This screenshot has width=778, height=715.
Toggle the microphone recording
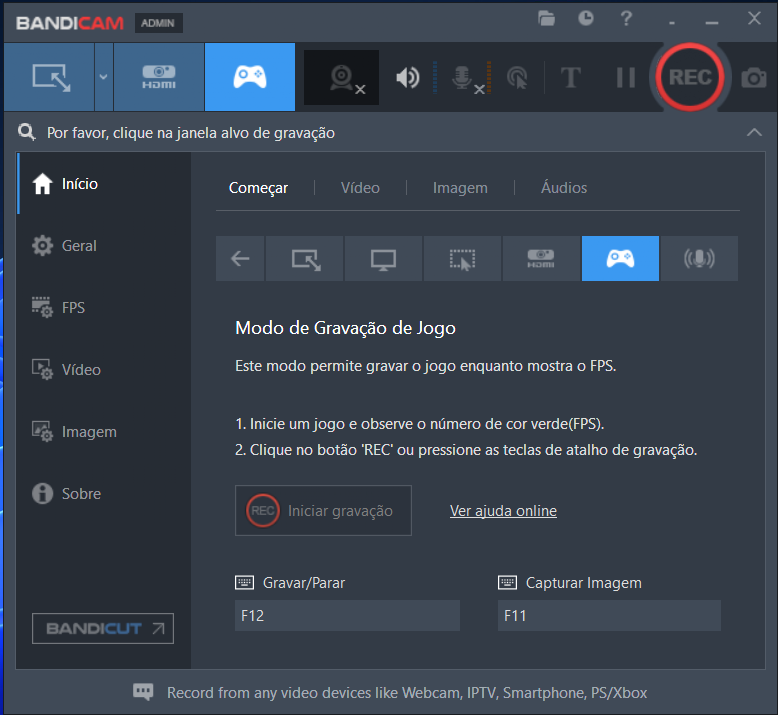pyautogui.click(x=464, y=77)
